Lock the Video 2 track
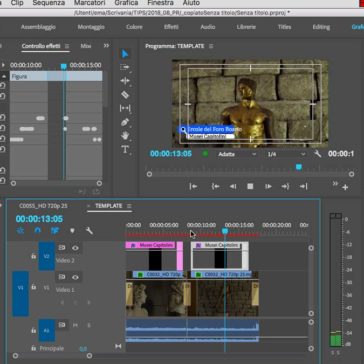The image size is (364, 364). pyautogui.click(x=33, y=256)
